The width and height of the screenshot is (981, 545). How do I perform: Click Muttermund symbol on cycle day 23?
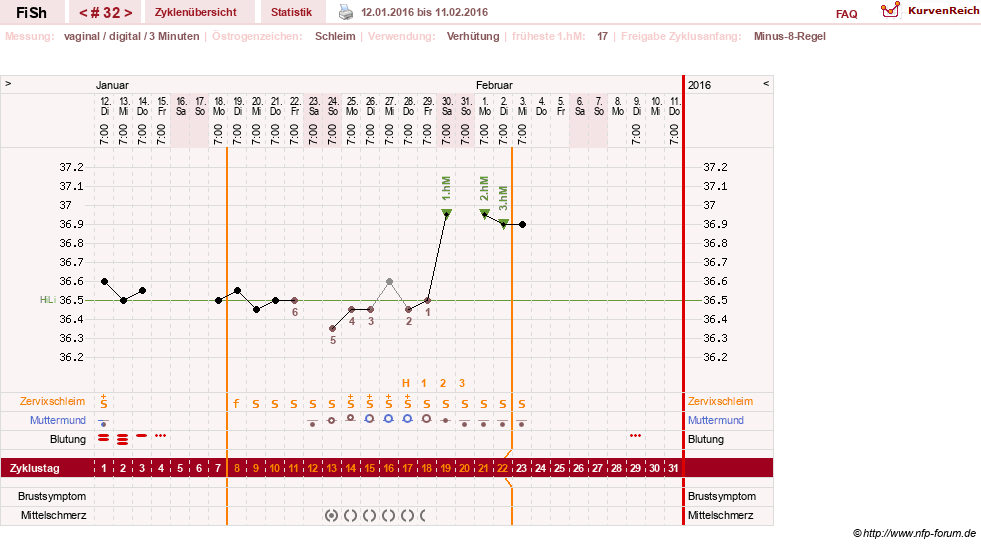click(x=521, y=422)
